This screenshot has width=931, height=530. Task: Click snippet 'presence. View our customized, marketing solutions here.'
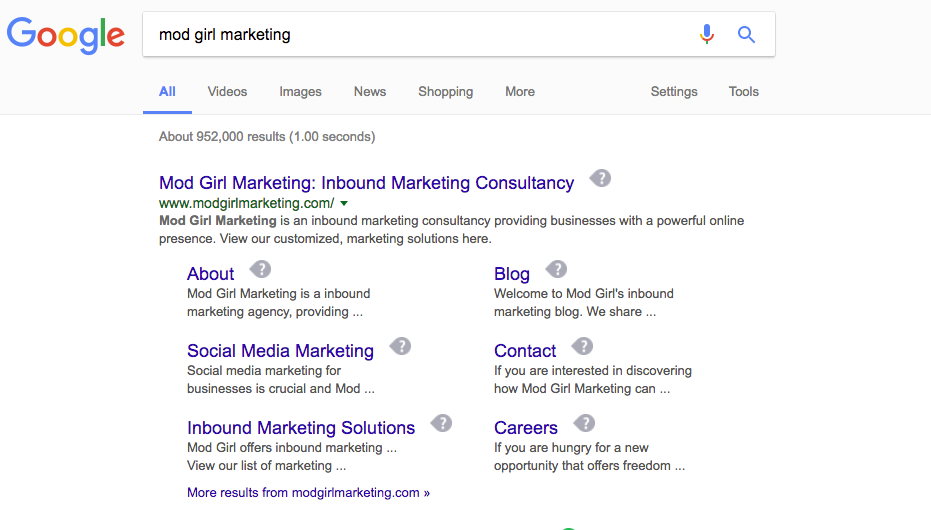pos(325,239)
